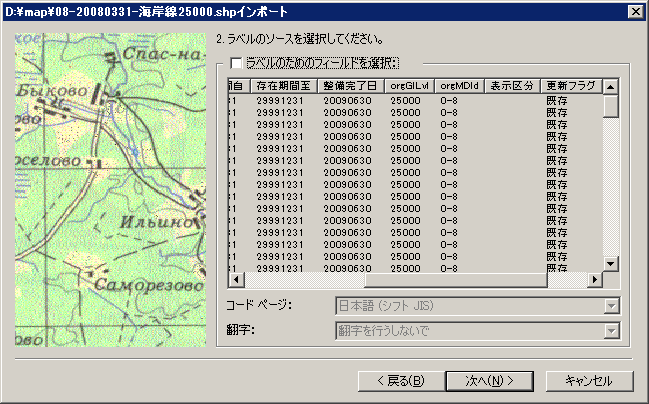Click the first row 25000 cell
Viewport: 649px width, 404px height.
[405, 101]
